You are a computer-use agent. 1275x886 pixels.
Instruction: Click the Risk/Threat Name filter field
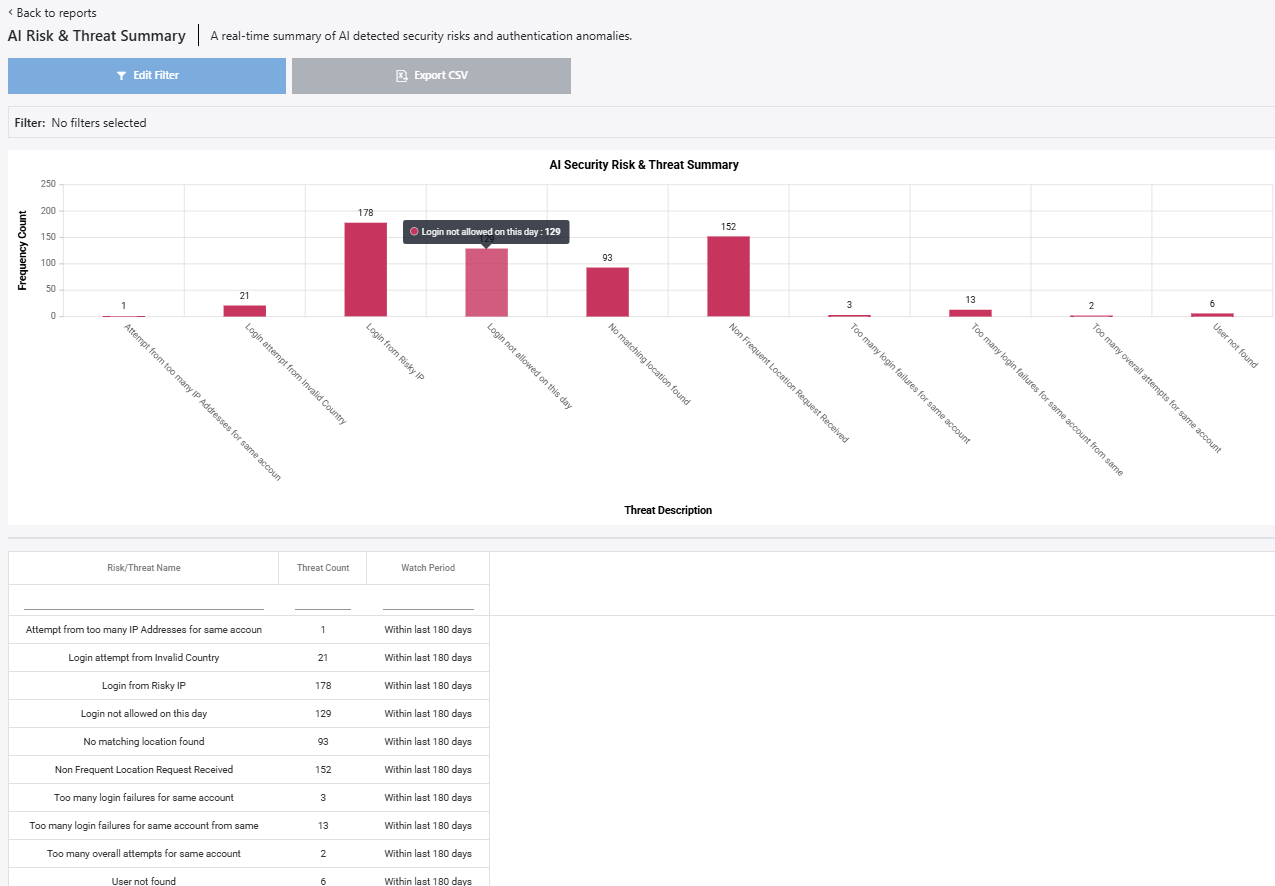(144, 600)
